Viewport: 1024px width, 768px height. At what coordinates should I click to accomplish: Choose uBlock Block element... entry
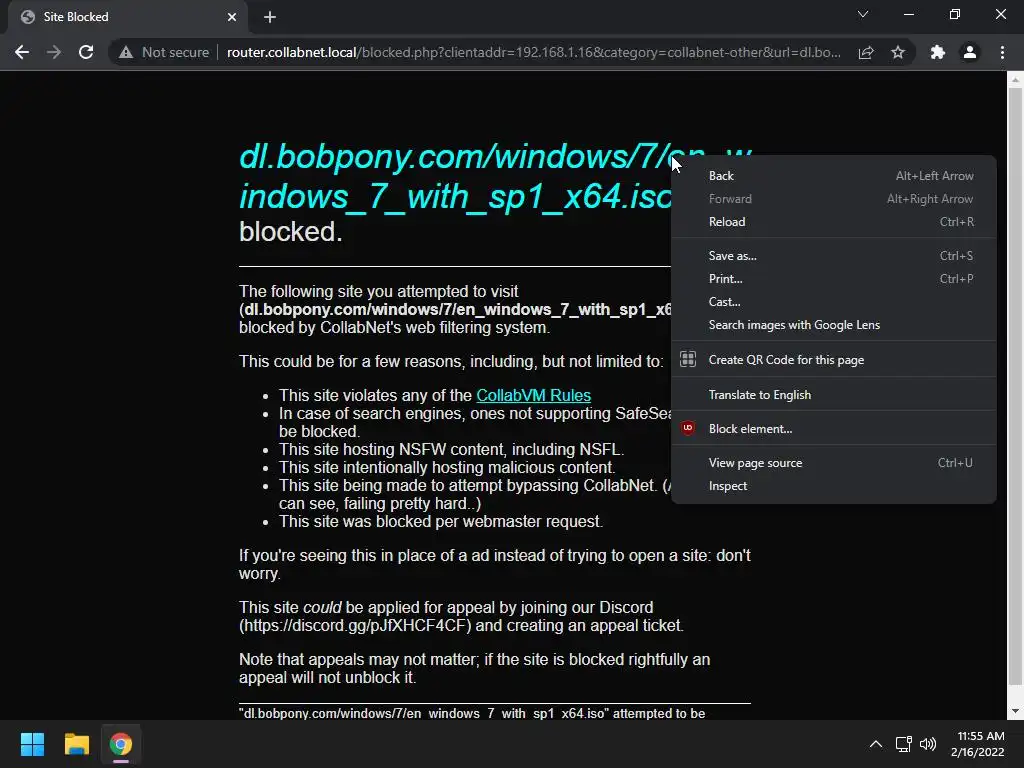pos(834,428)
